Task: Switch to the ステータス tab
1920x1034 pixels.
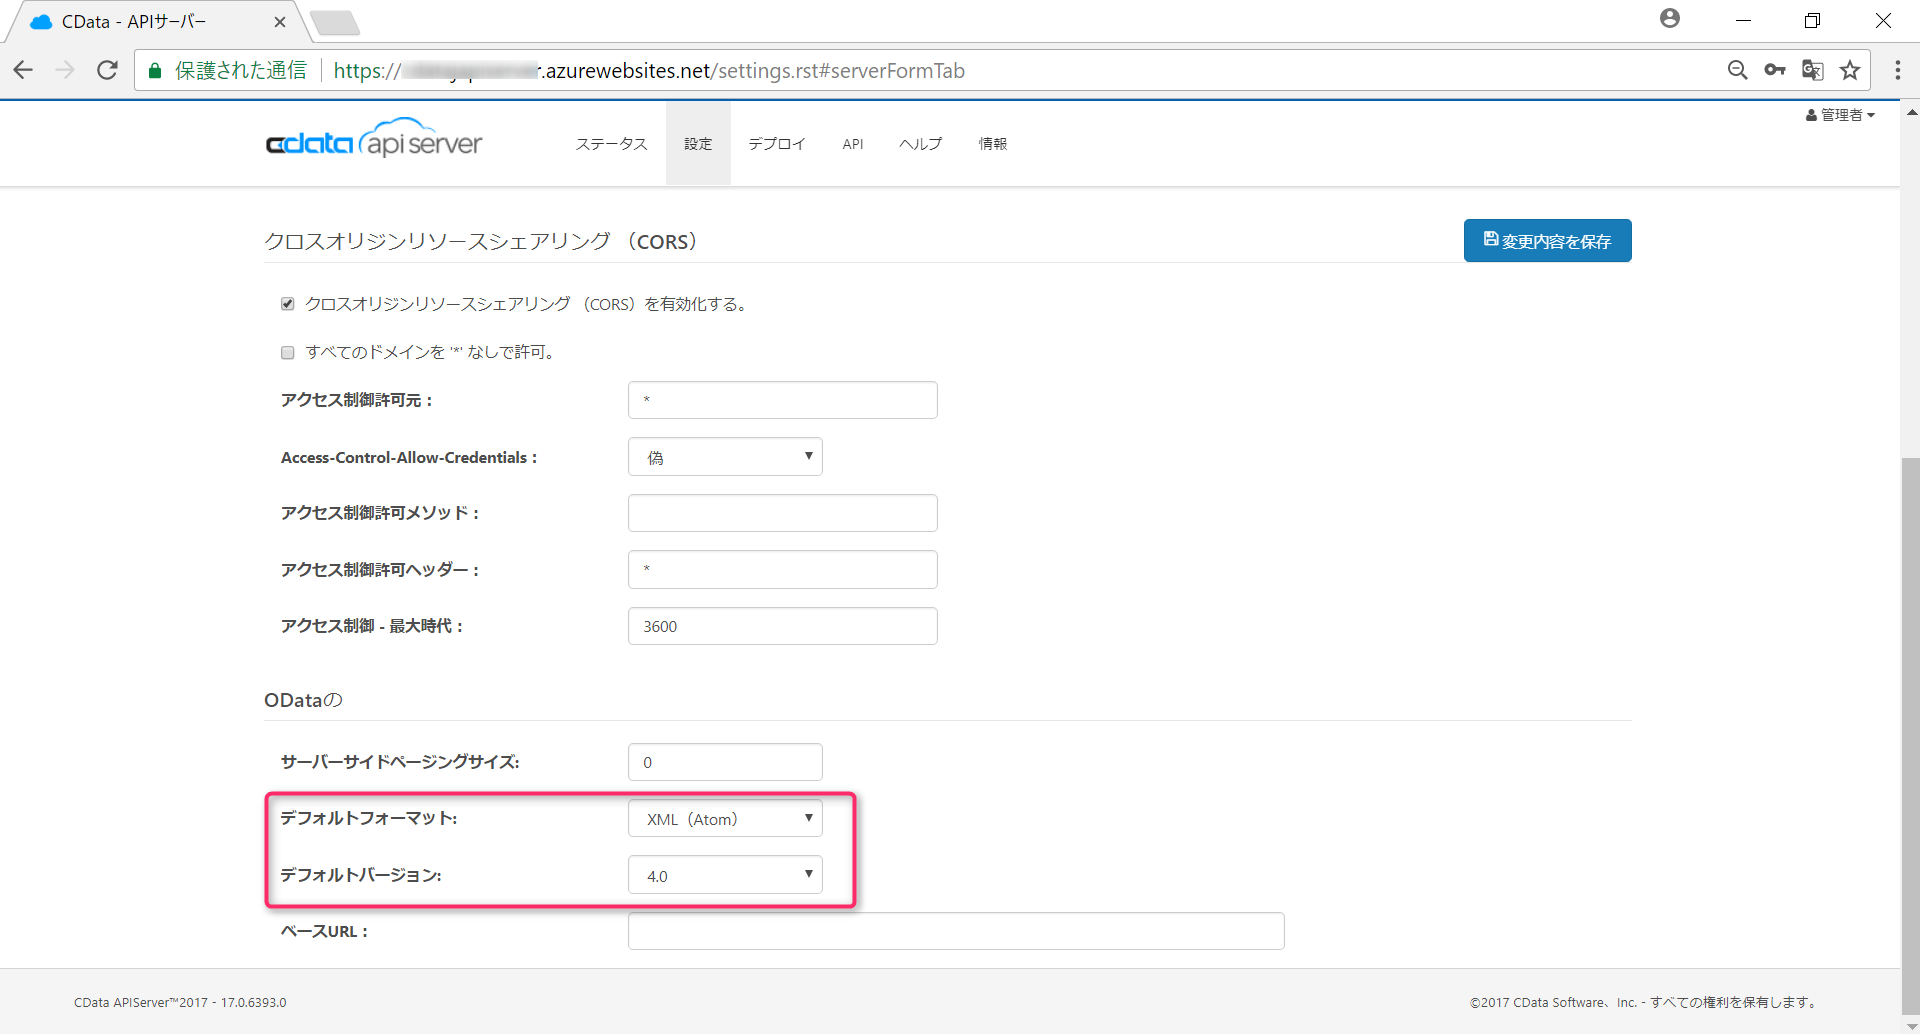Action: (x=611, y=143)
